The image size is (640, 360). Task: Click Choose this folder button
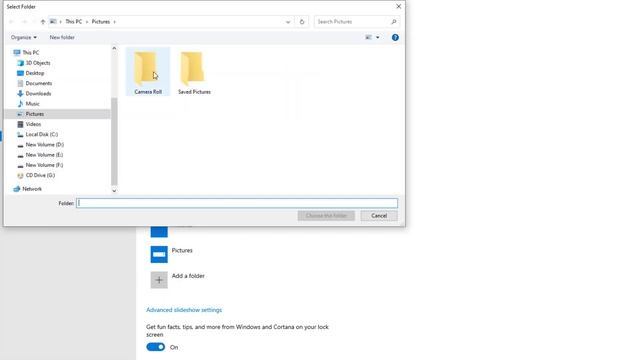coord(326,216)
